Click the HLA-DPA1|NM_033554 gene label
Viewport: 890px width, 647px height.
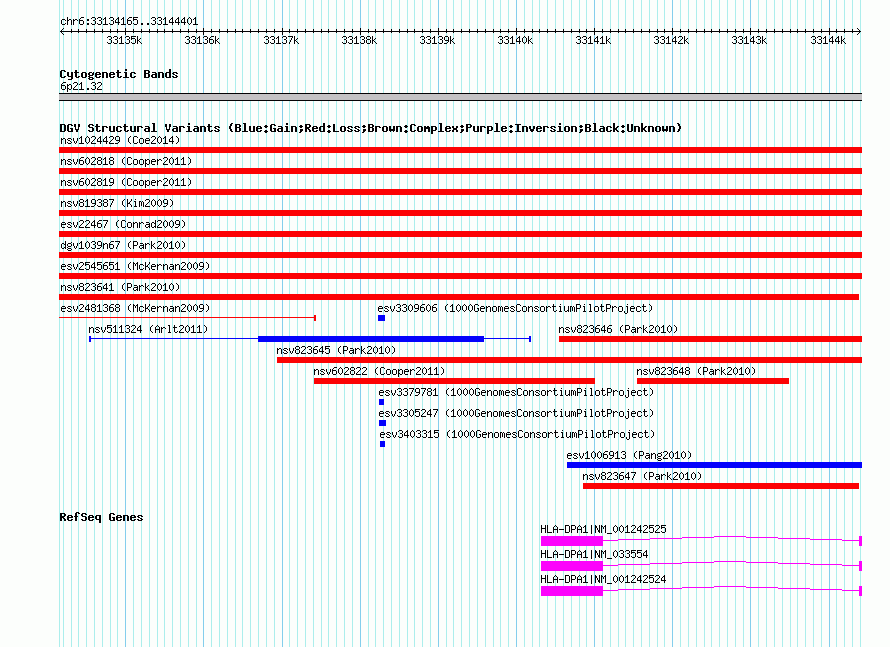(x=594, y=554)
